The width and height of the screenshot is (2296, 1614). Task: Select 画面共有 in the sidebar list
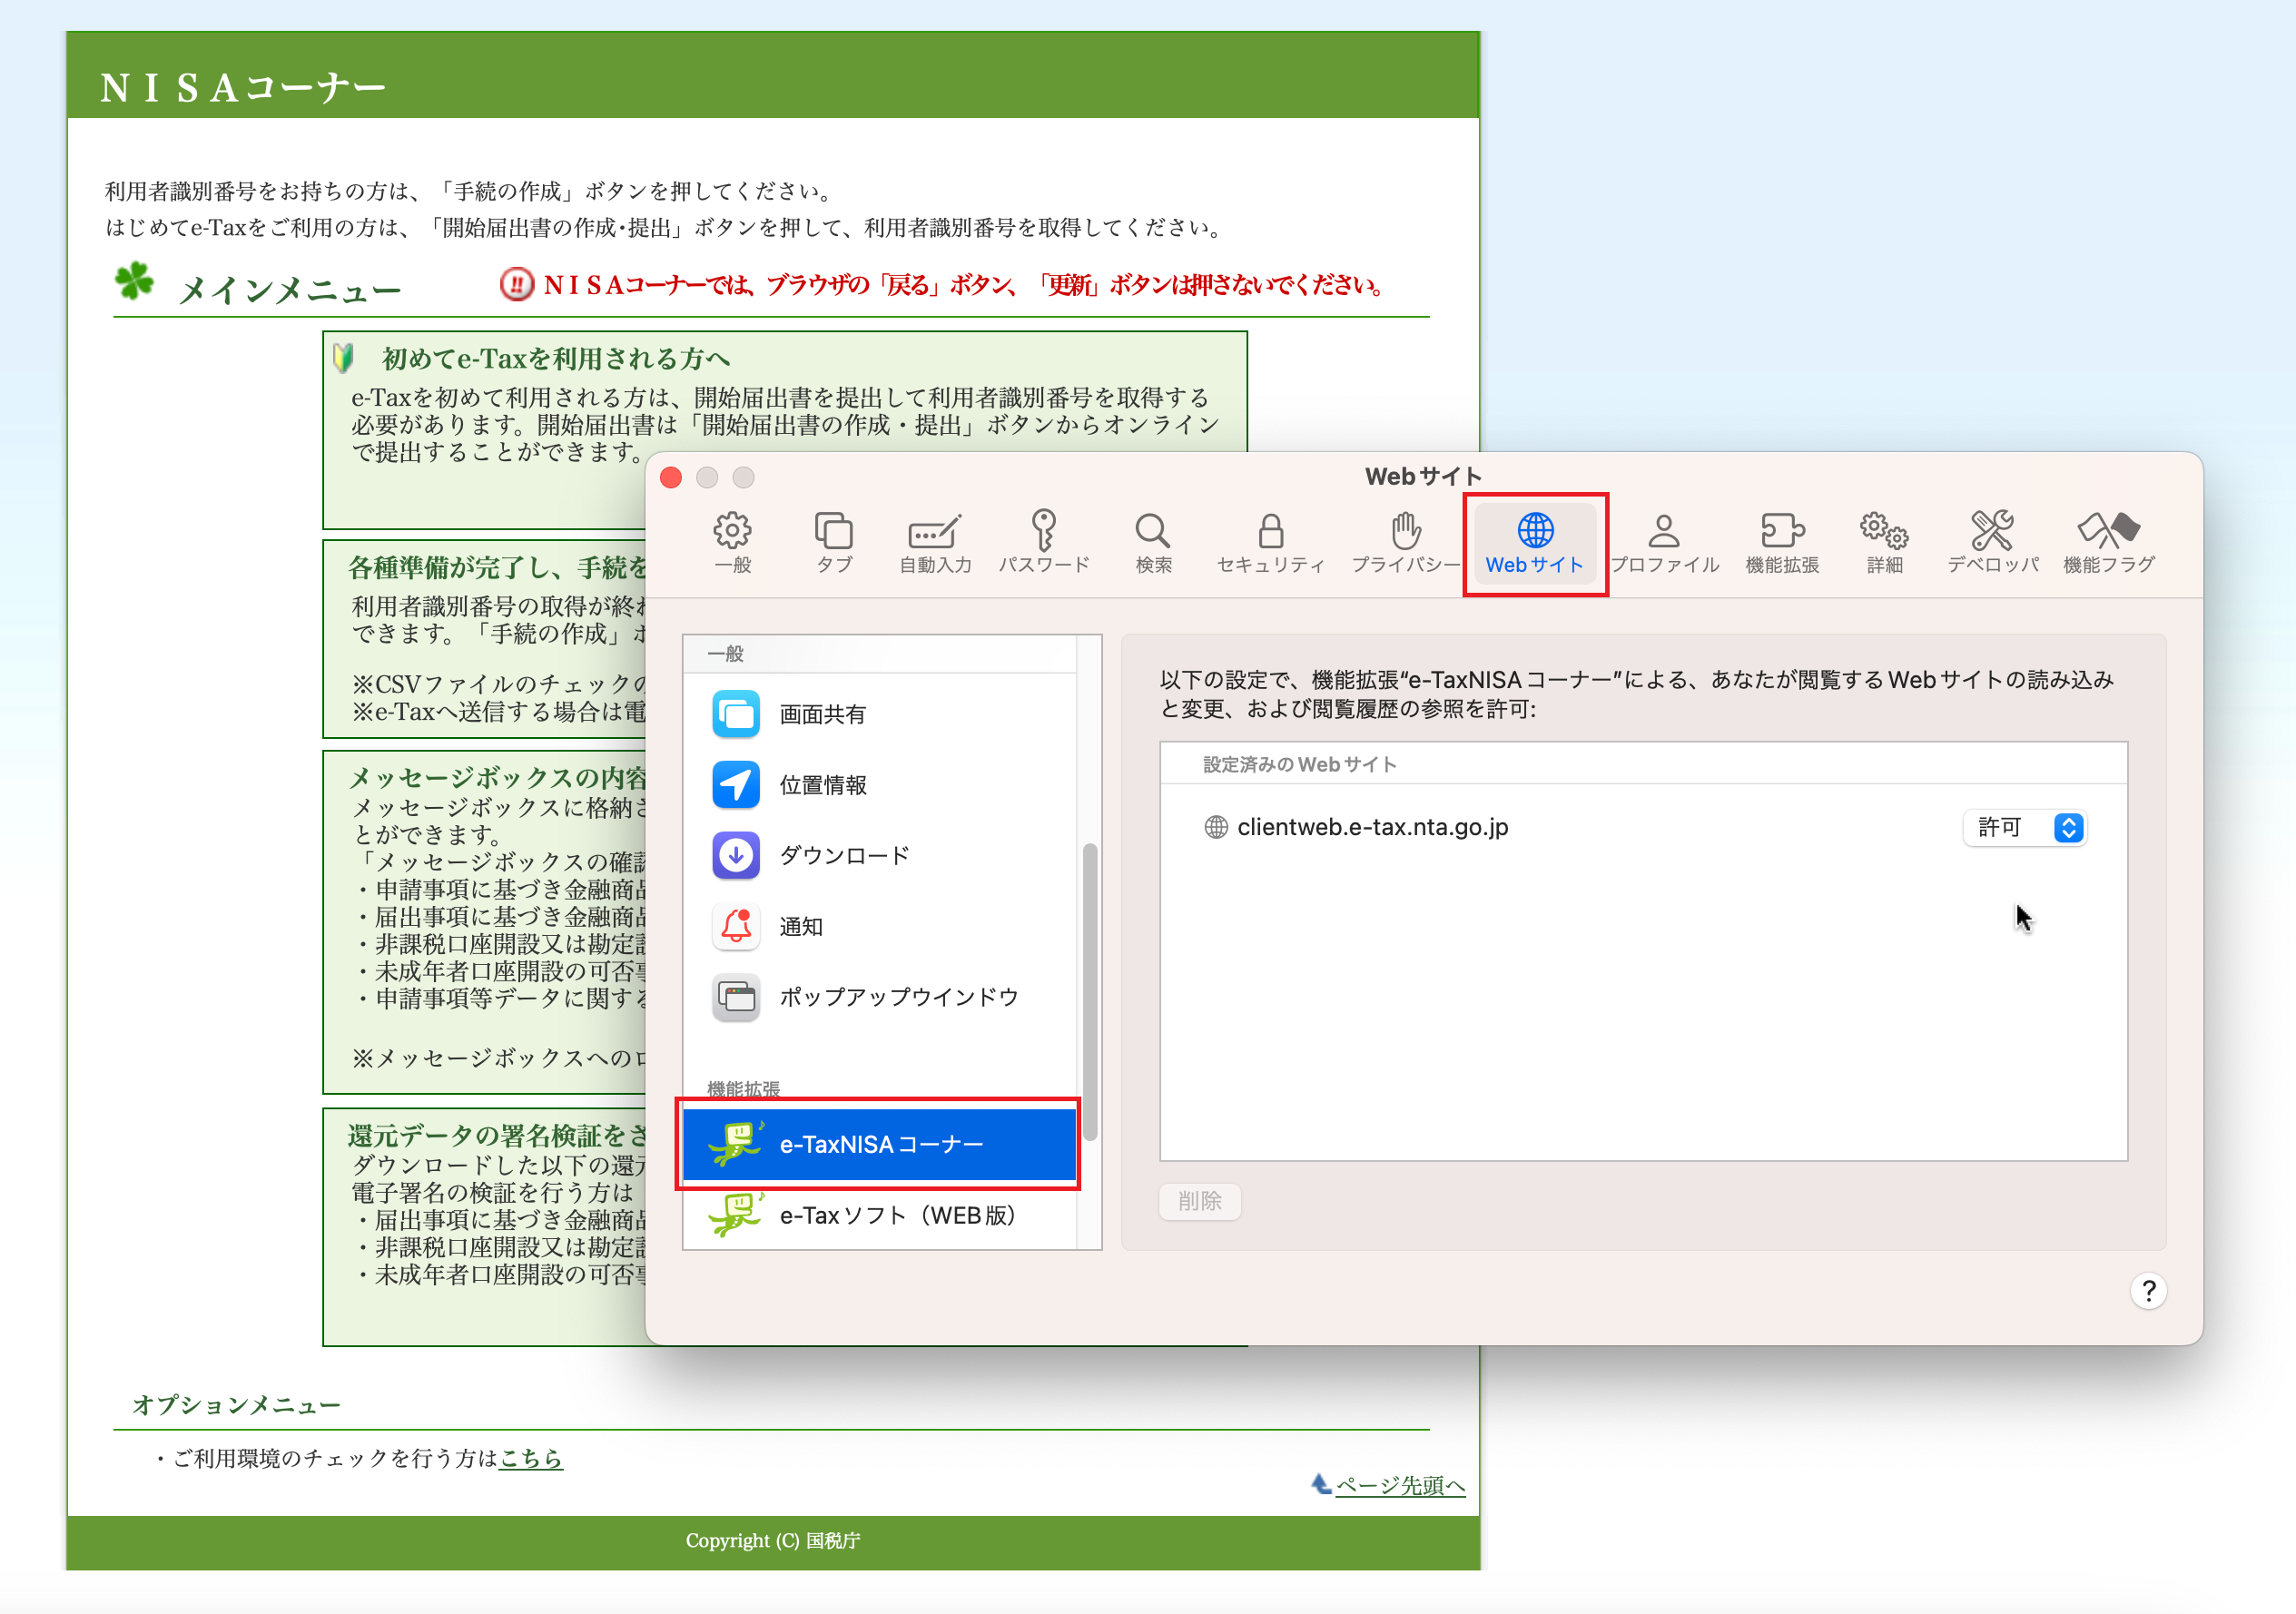tap(880, 714)
